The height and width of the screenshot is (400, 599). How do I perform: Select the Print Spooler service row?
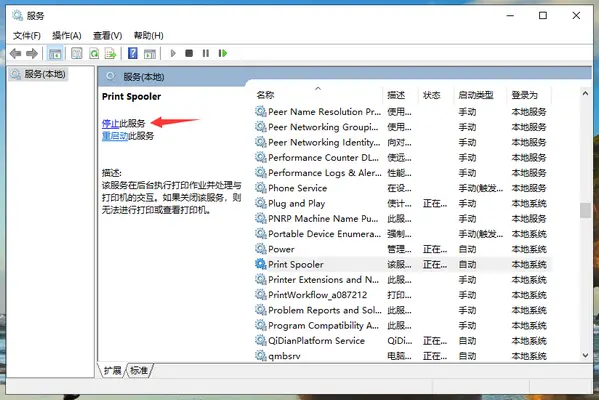click(x=401, y=264)
